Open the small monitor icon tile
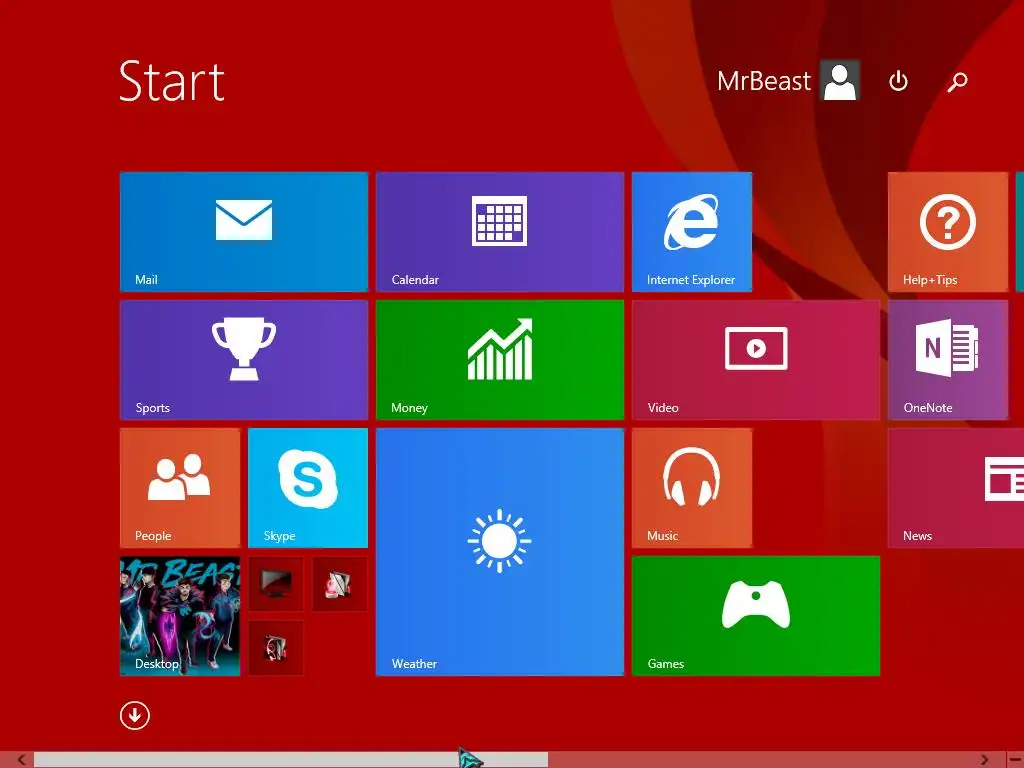 point(276,583)
